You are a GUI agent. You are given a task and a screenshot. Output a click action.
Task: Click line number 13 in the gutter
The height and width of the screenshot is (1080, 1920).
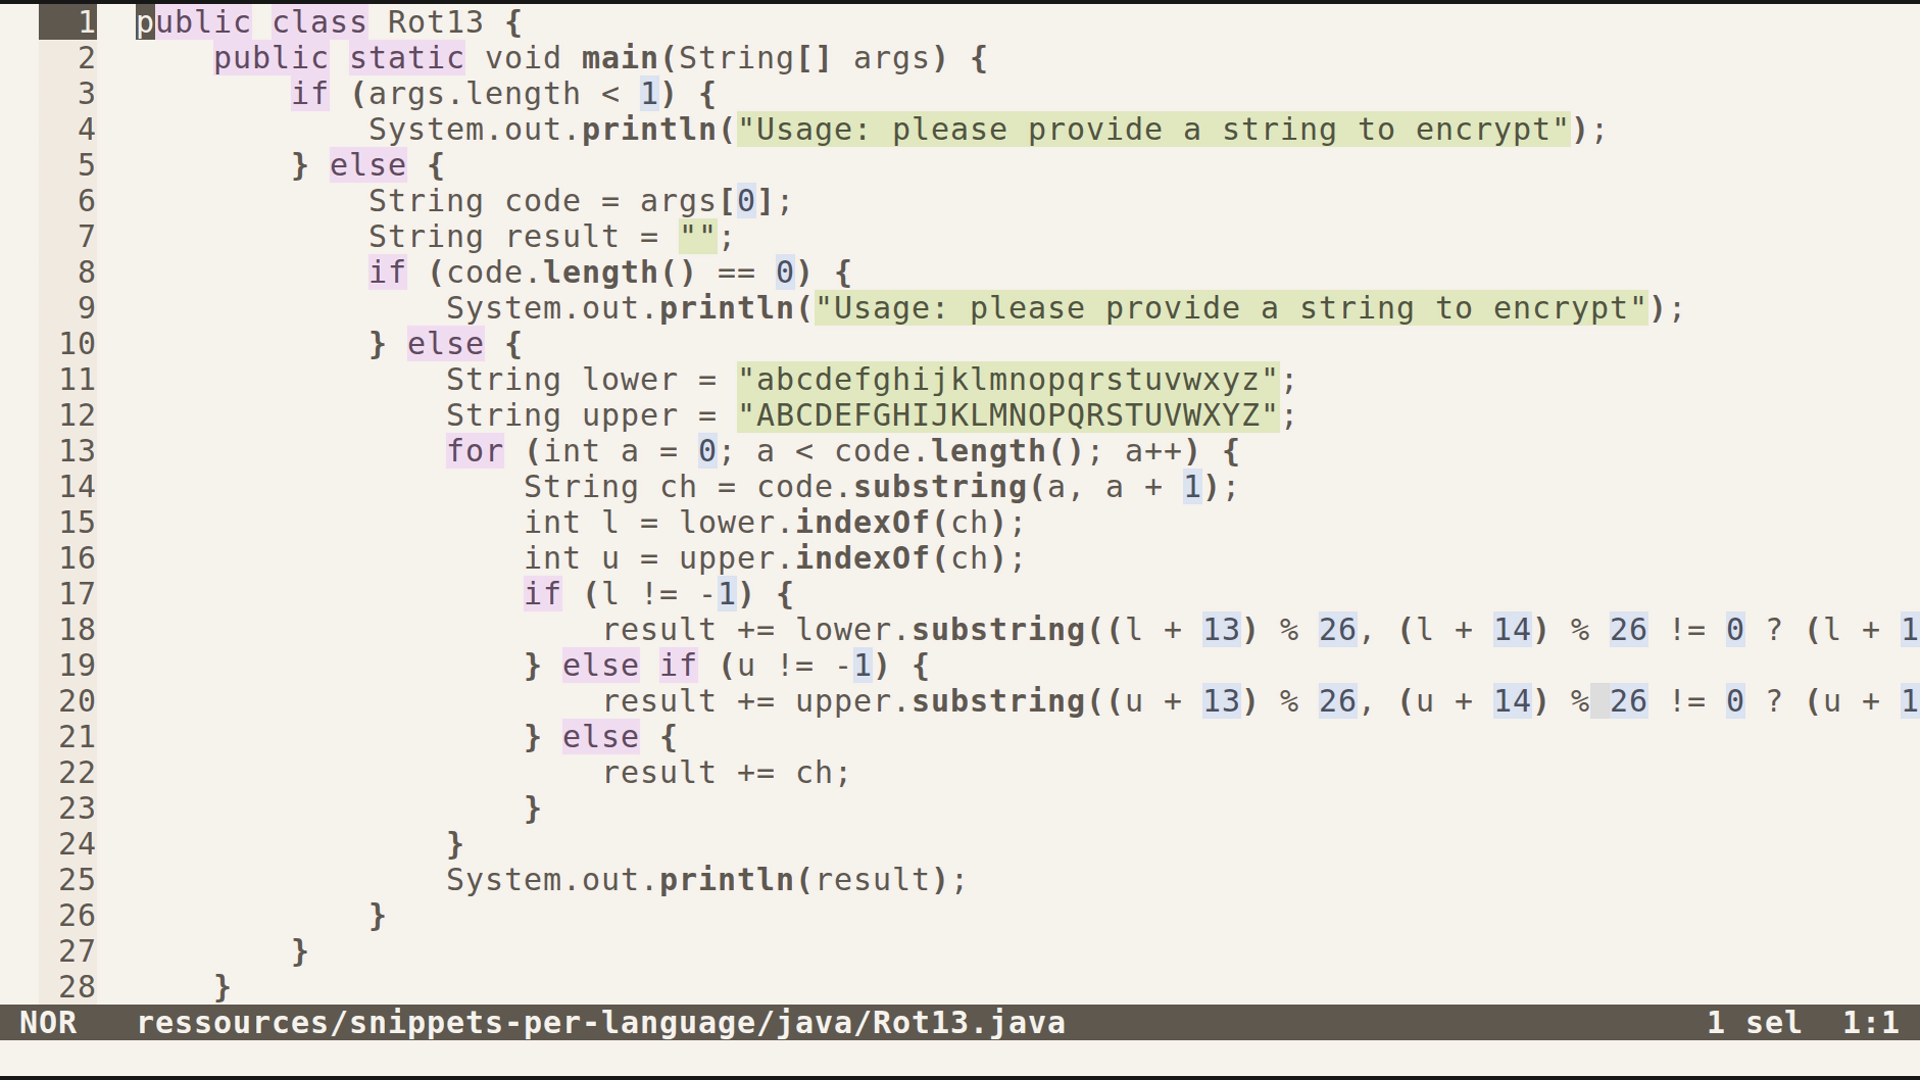78,451
